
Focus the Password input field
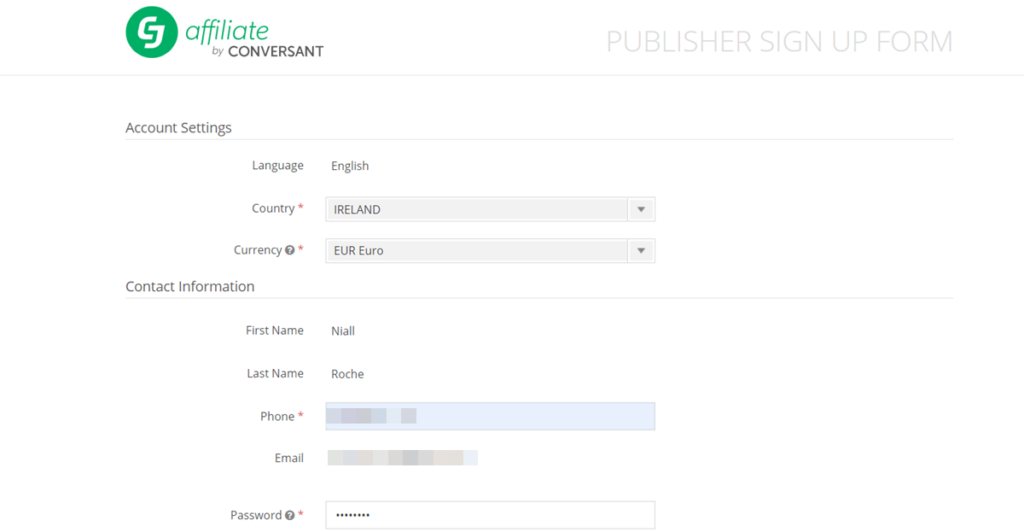click(490, 515)
